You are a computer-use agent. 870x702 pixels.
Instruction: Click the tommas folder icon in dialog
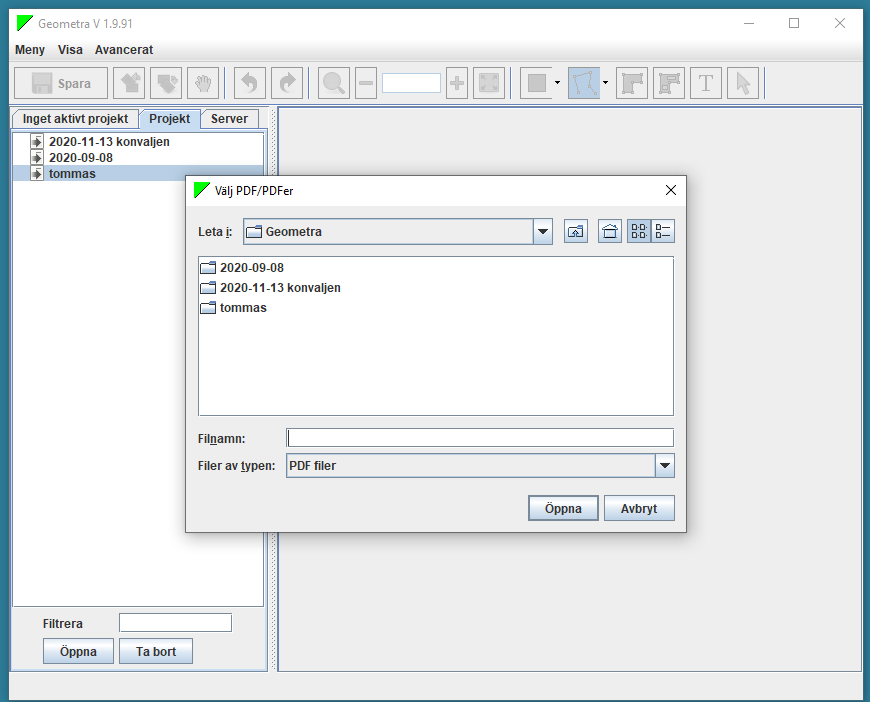click(208, 308)
